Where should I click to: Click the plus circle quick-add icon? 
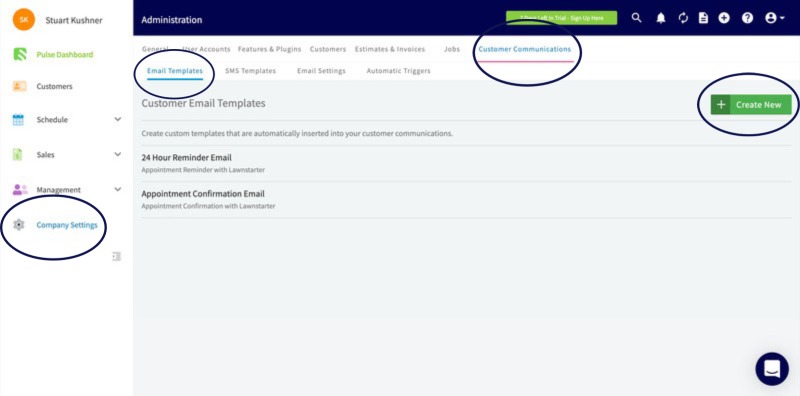[724, 18]
